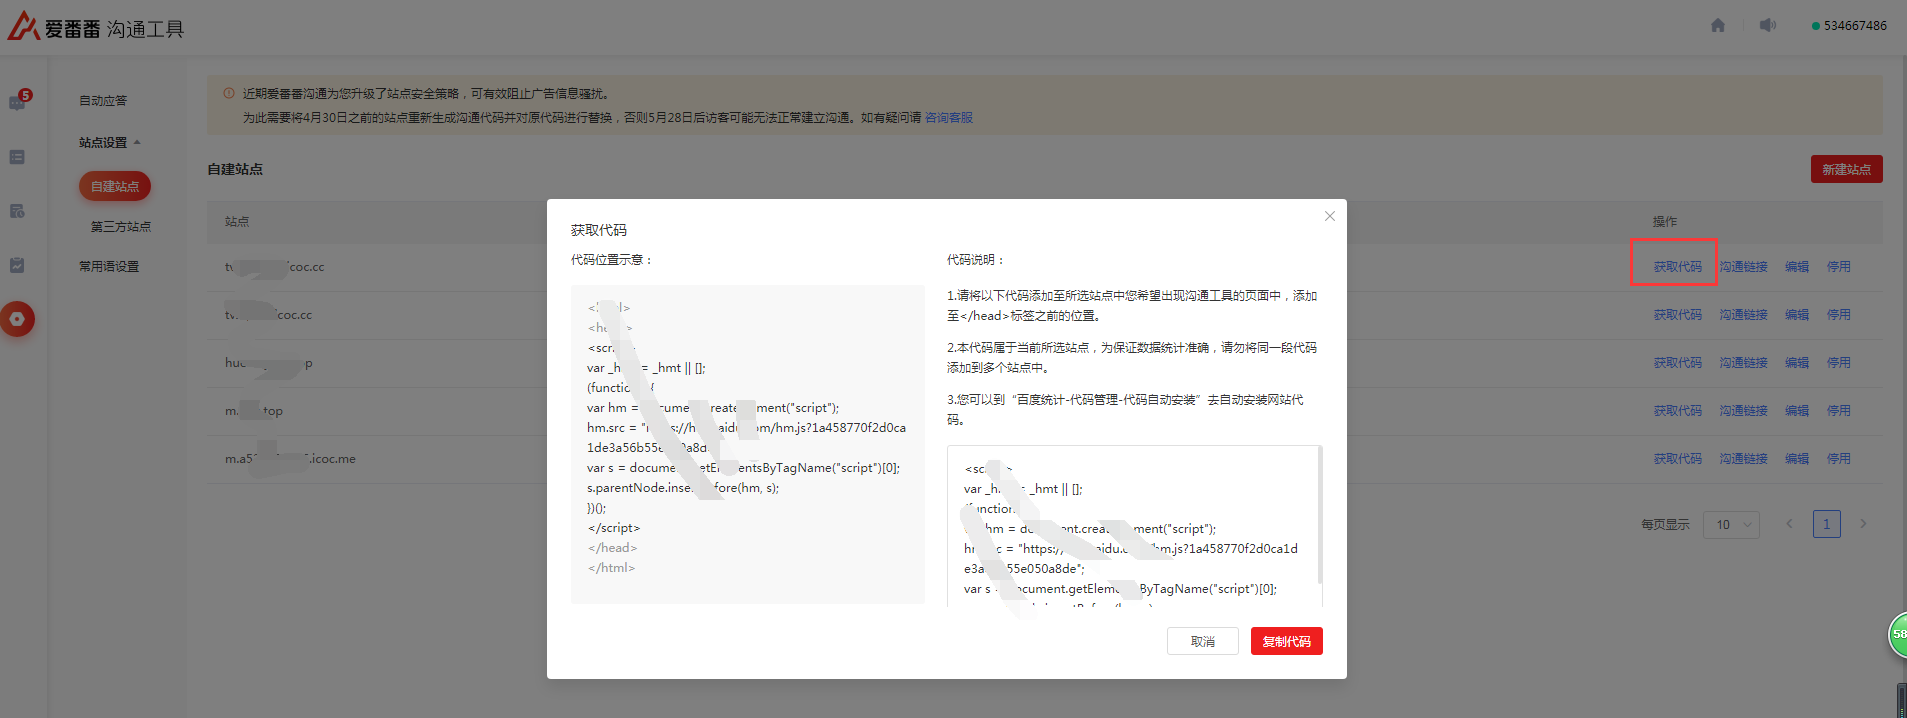
Task: Click 获取代码 for the site ending top
Action: [x=1678, y=411]
